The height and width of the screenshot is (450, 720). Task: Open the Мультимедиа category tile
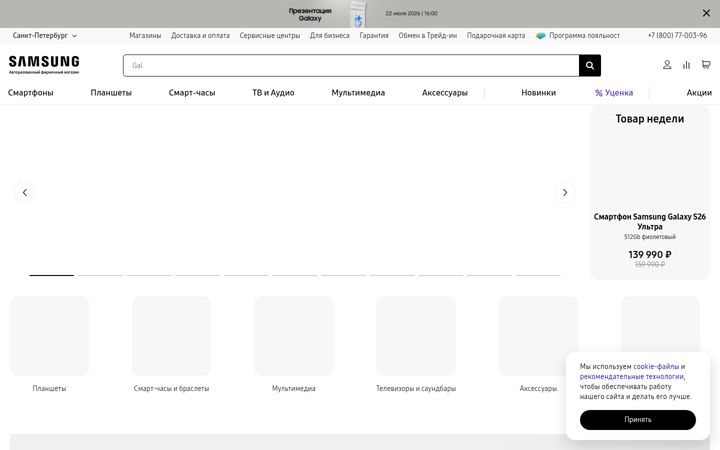(294, 345)
